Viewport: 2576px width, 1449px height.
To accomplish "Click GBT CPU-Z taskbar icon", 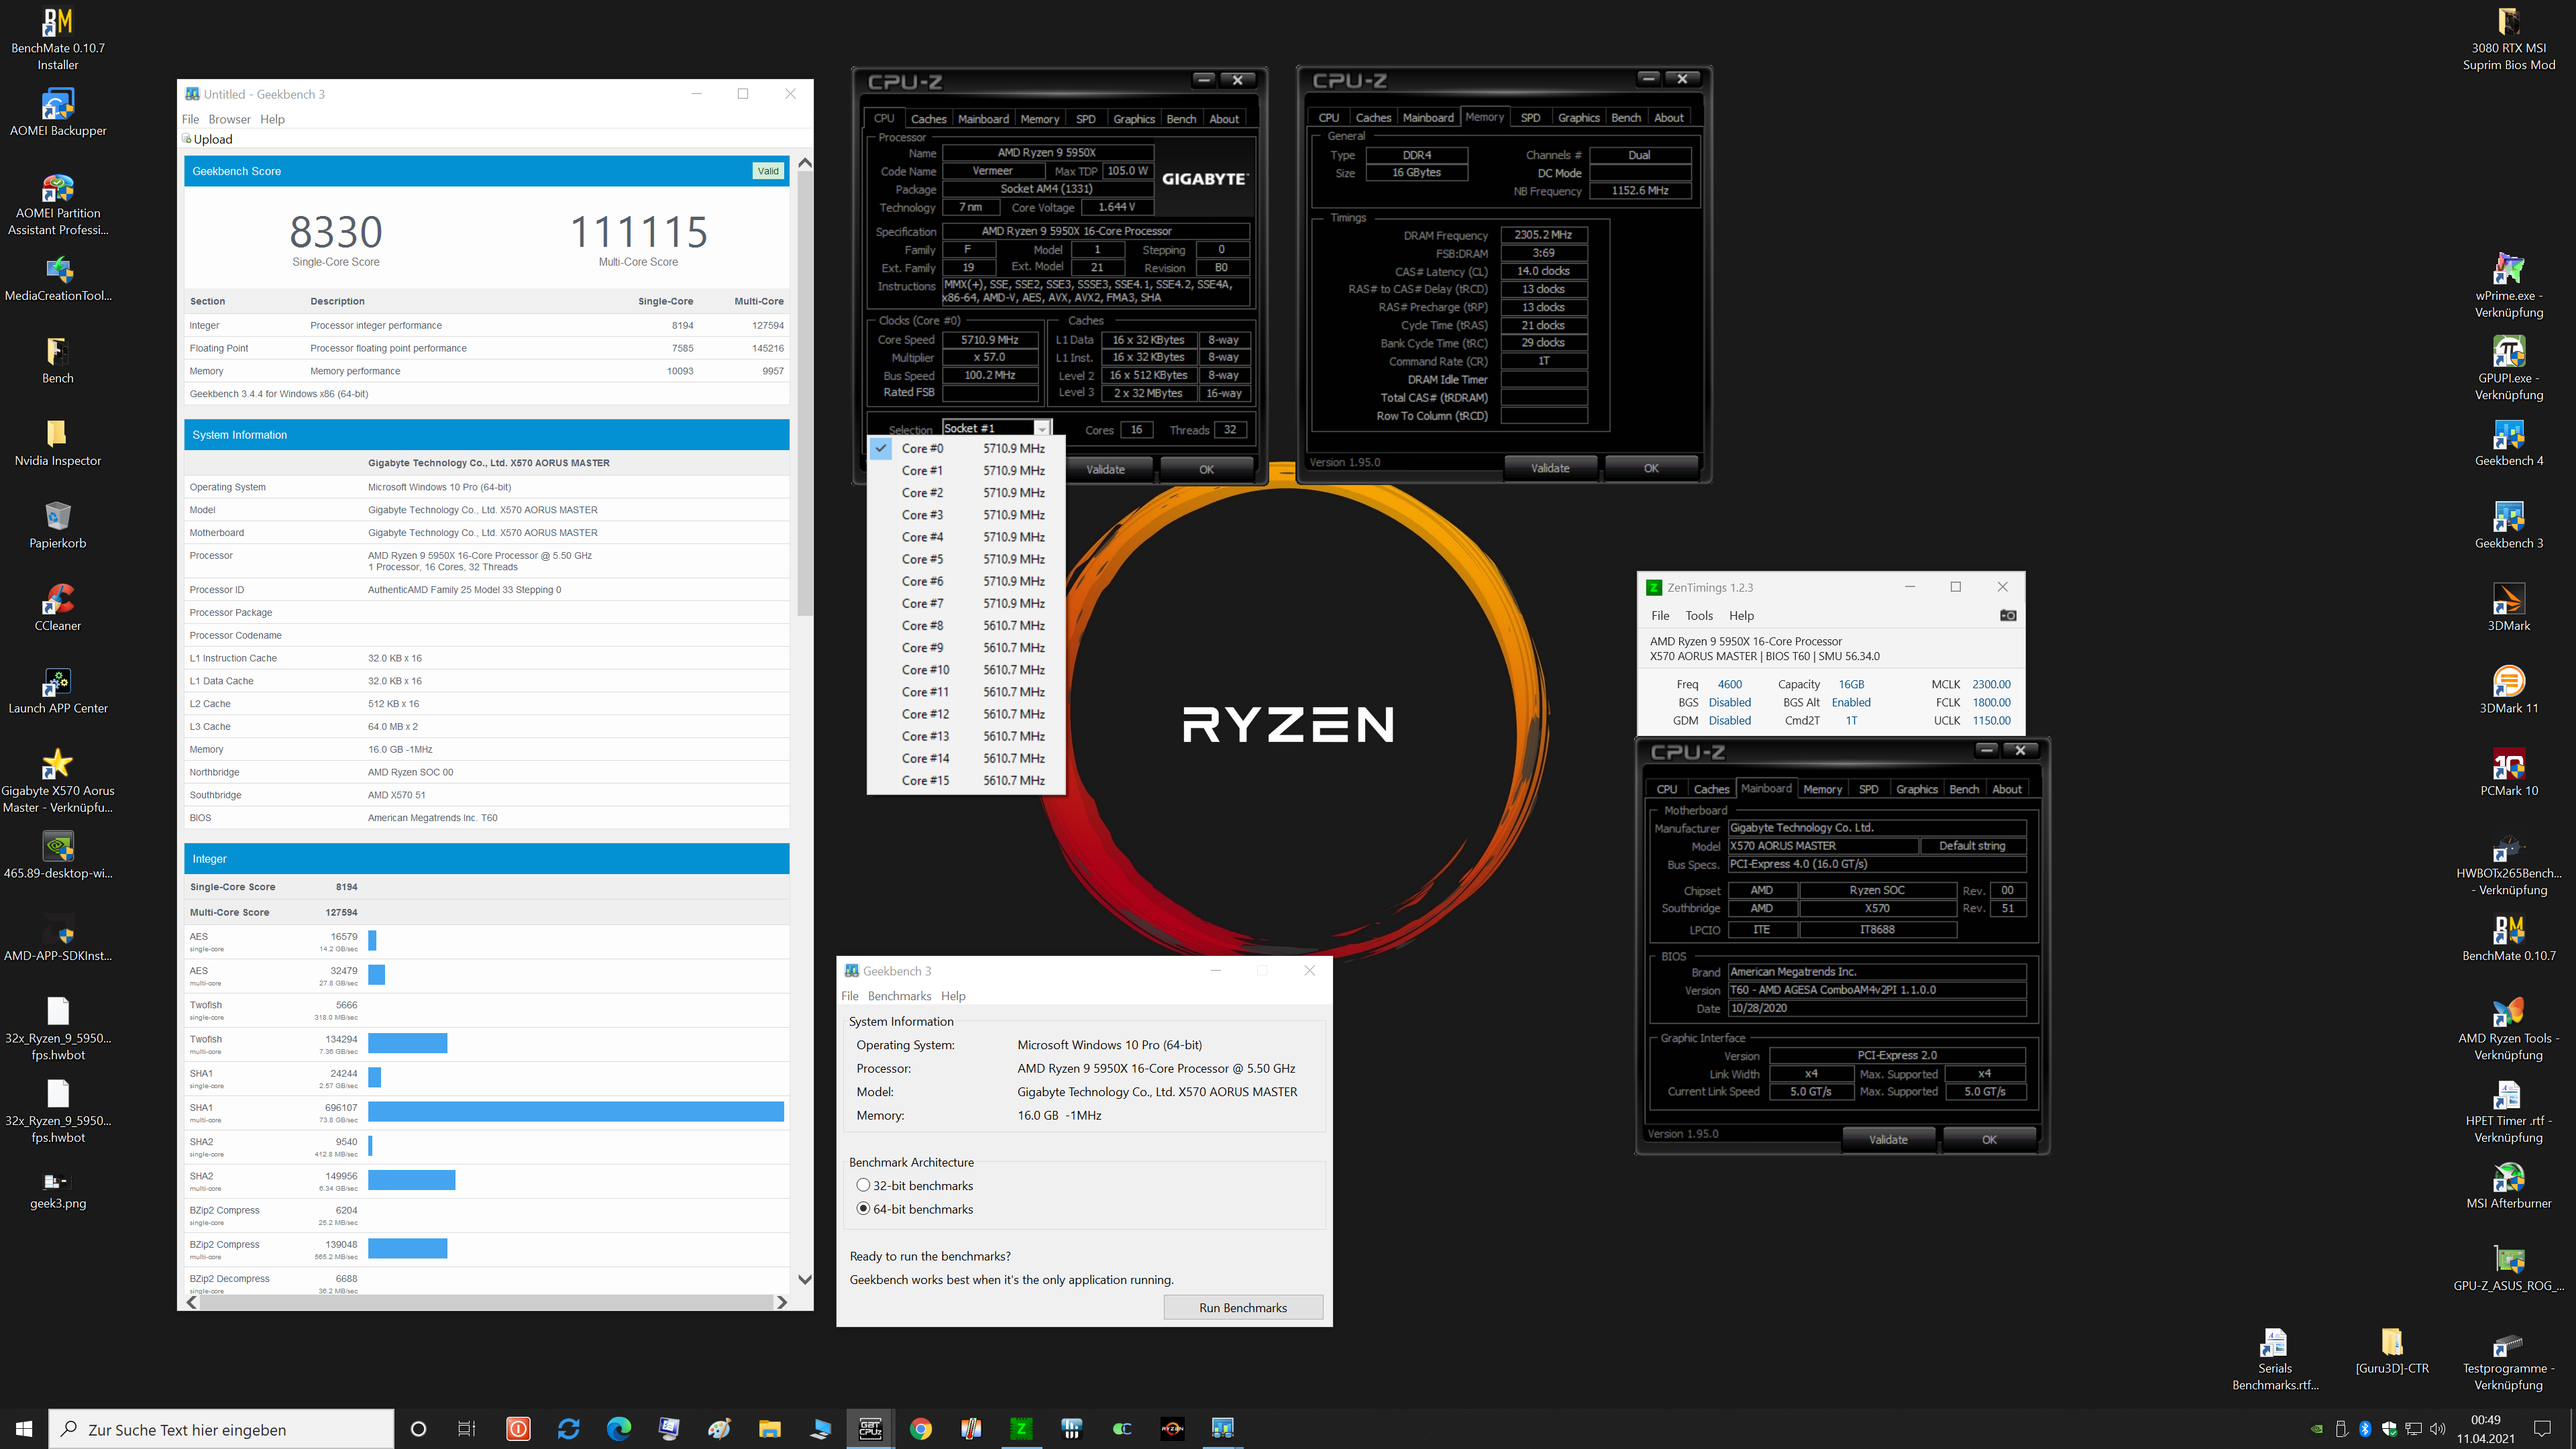I will [x=870, y=1428].
